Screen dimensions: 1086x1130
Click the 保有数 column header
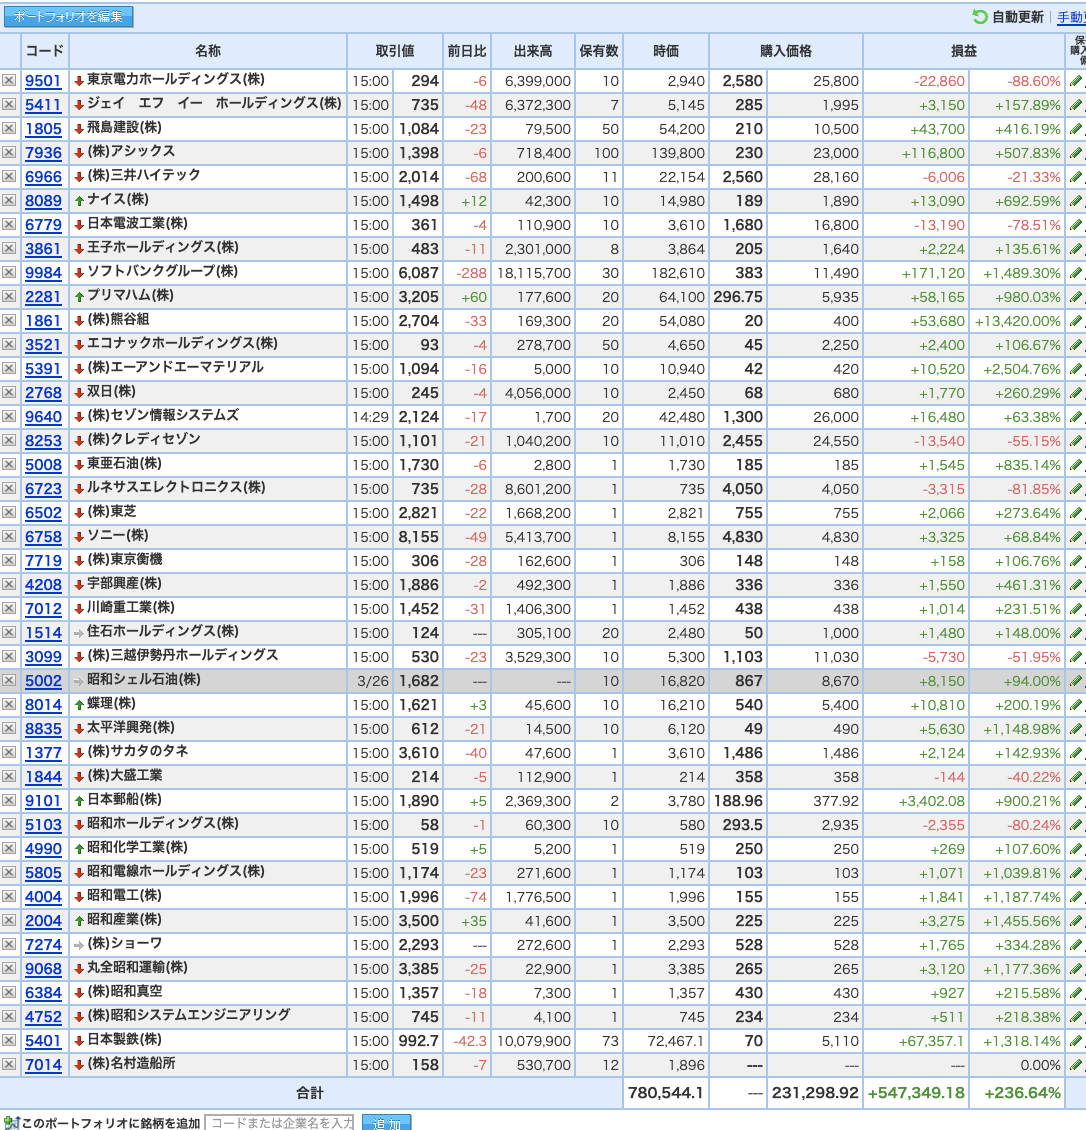(599, 50)
